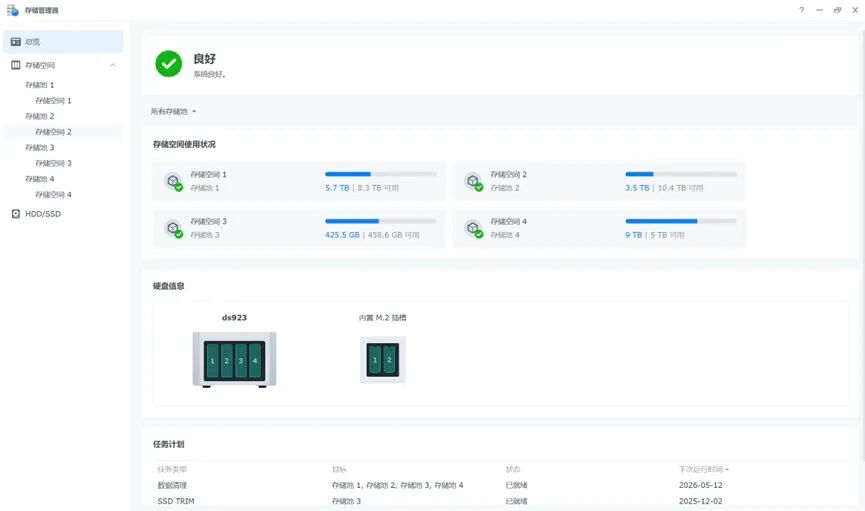Click the 目标 column header
Image resolution: width=865 pixels, height=511 pixels.
339,469
